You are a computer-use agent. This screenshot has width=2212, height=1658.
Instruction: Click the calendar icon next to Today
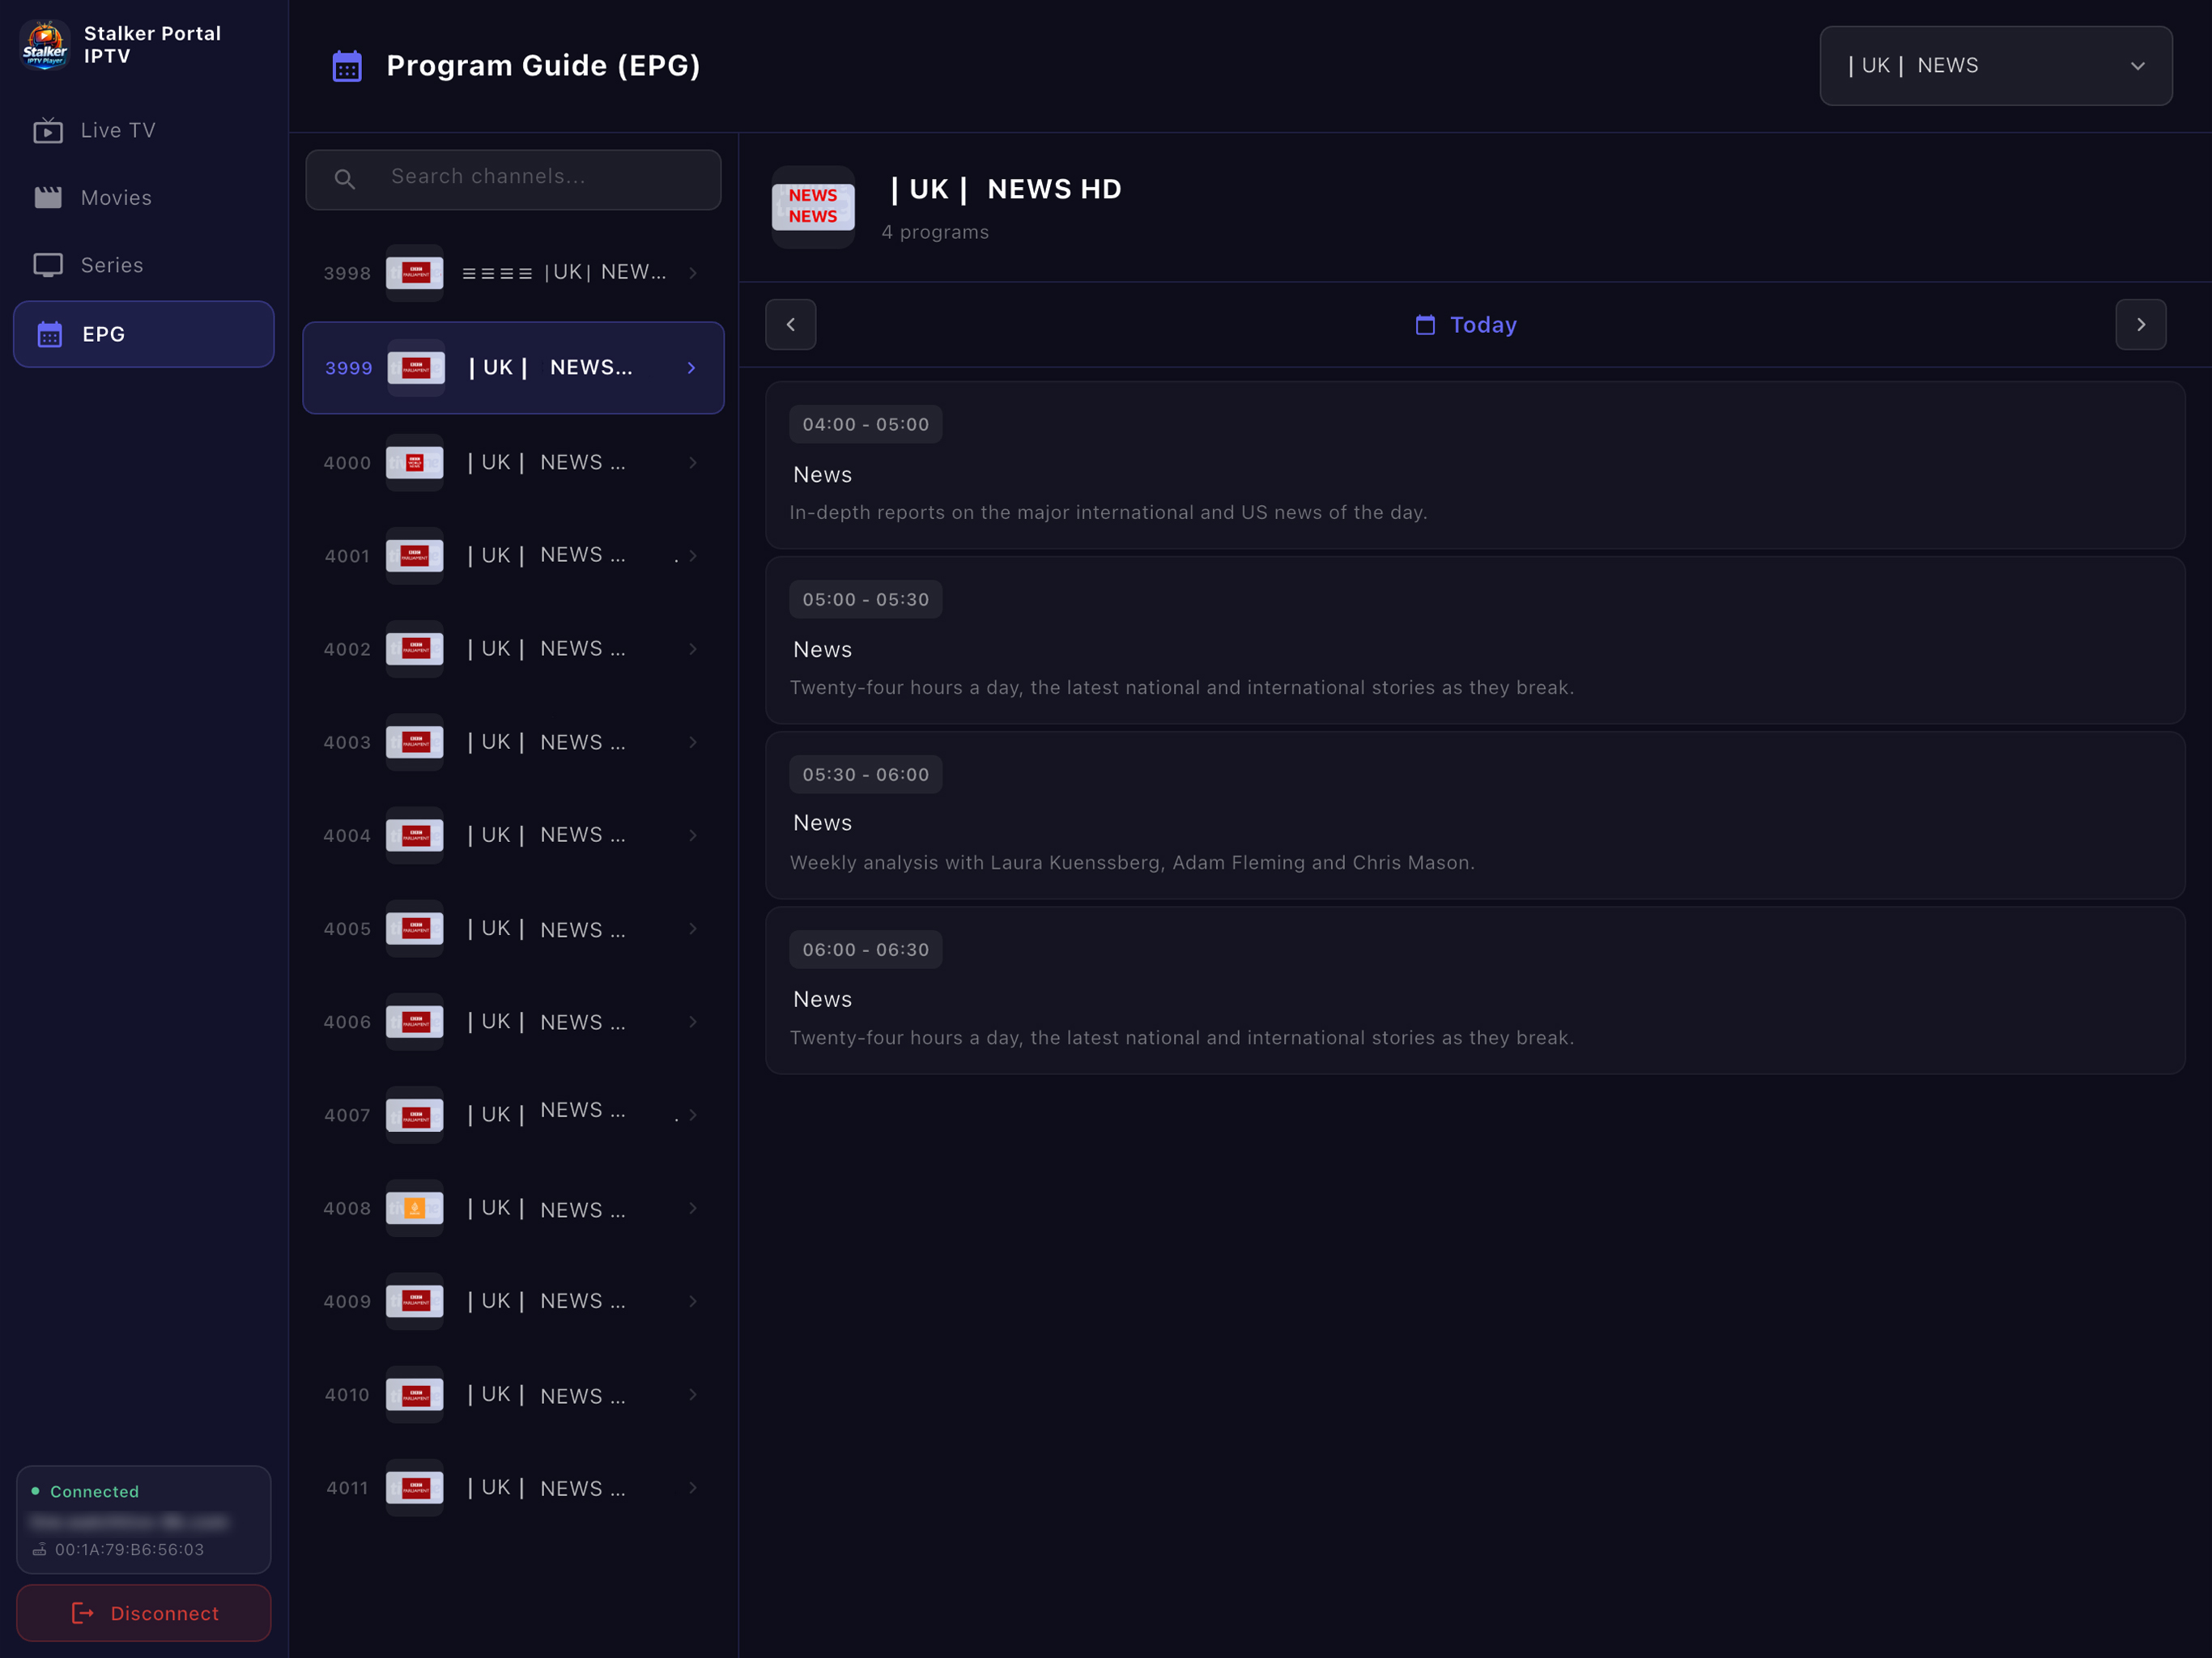coord(1425,325)
